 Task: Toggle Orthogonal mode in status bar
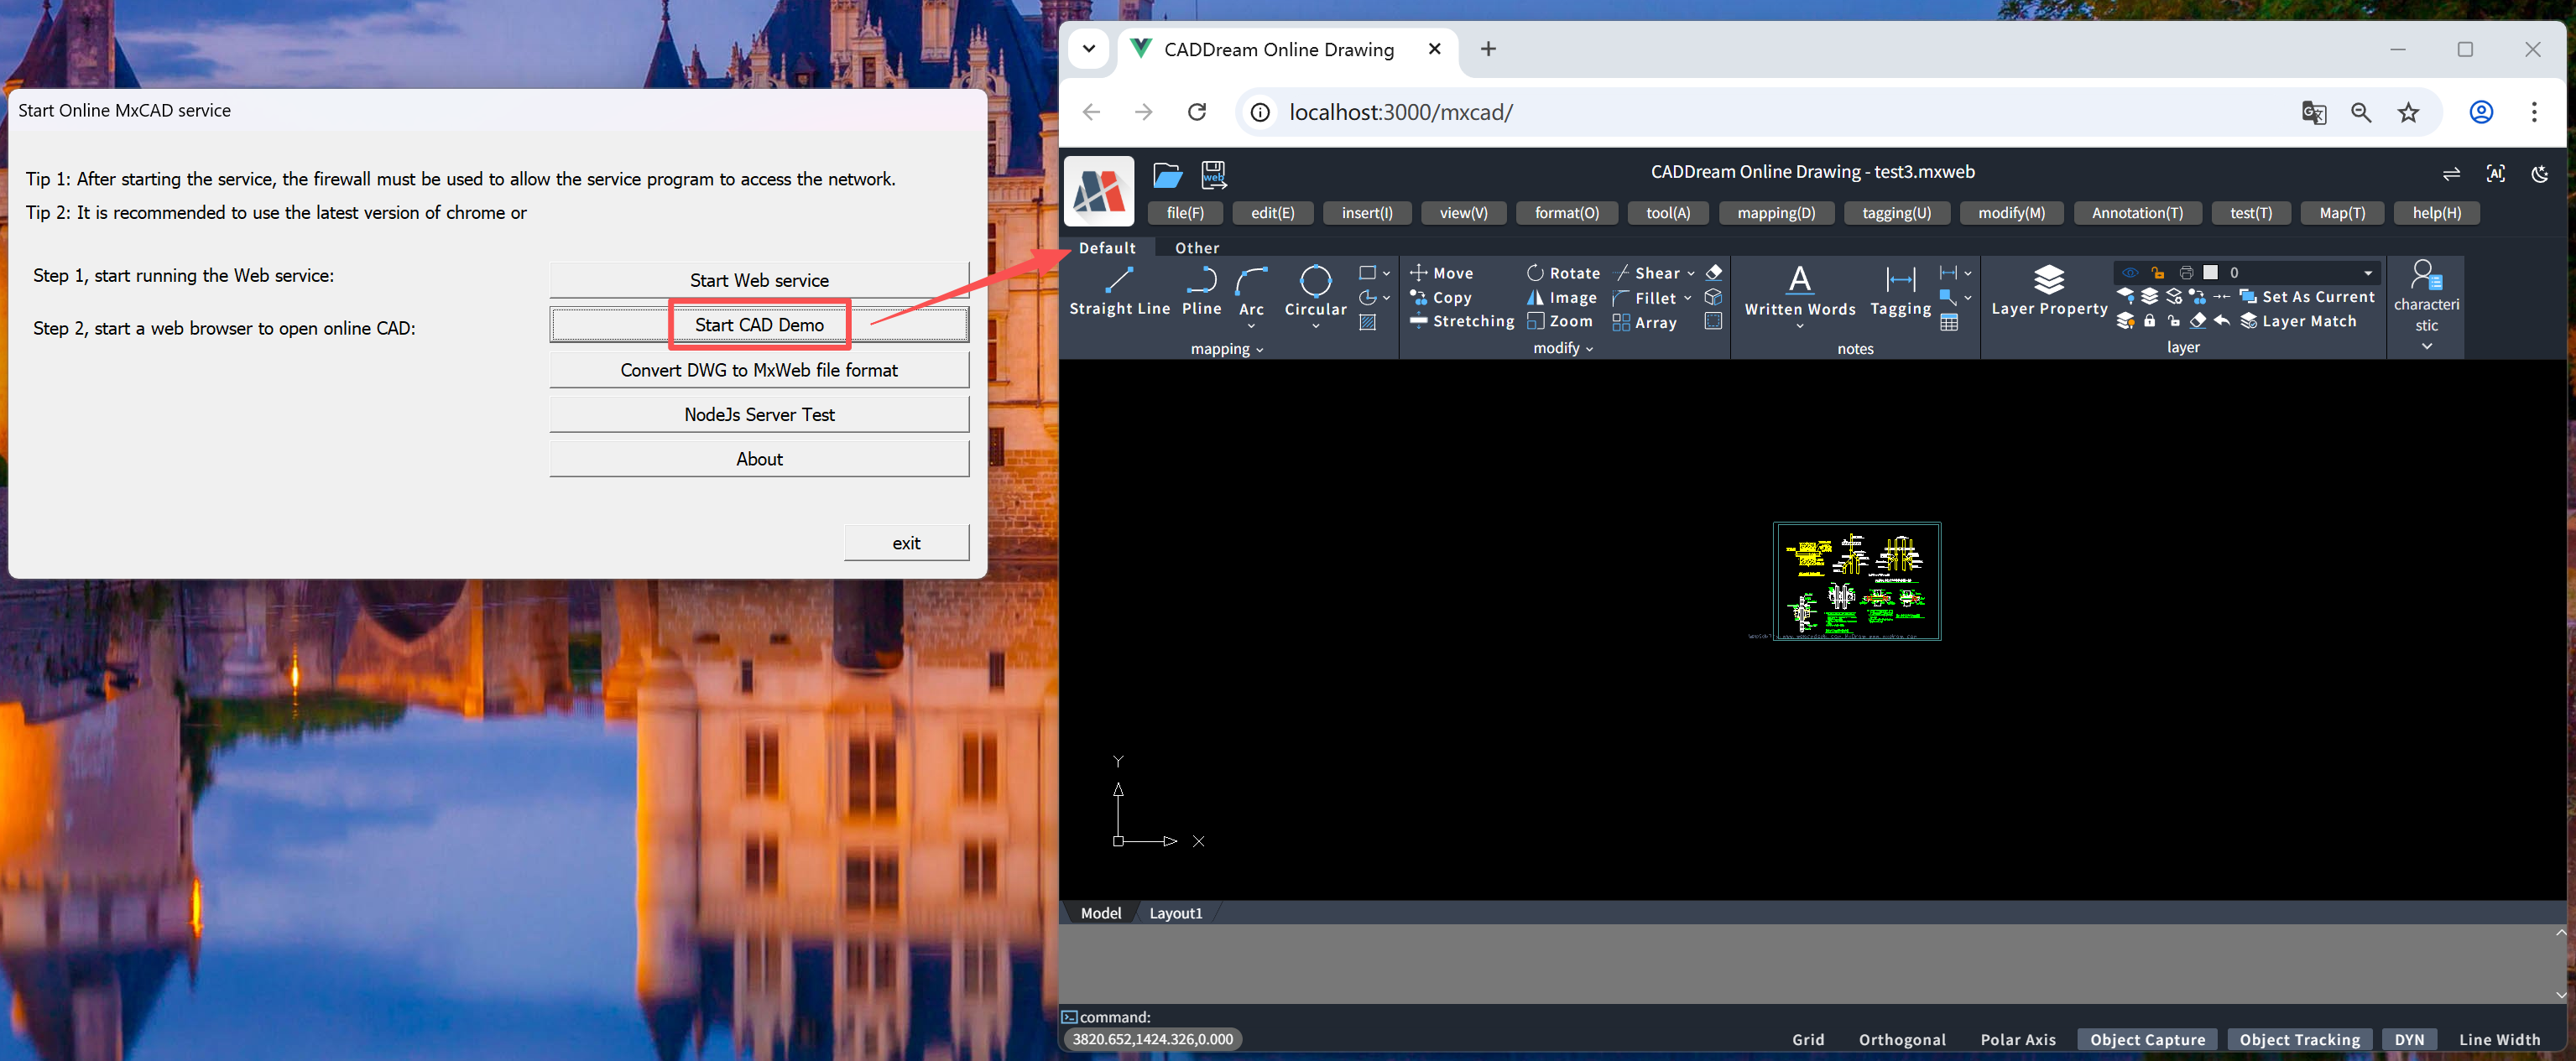[1901, 1039]
